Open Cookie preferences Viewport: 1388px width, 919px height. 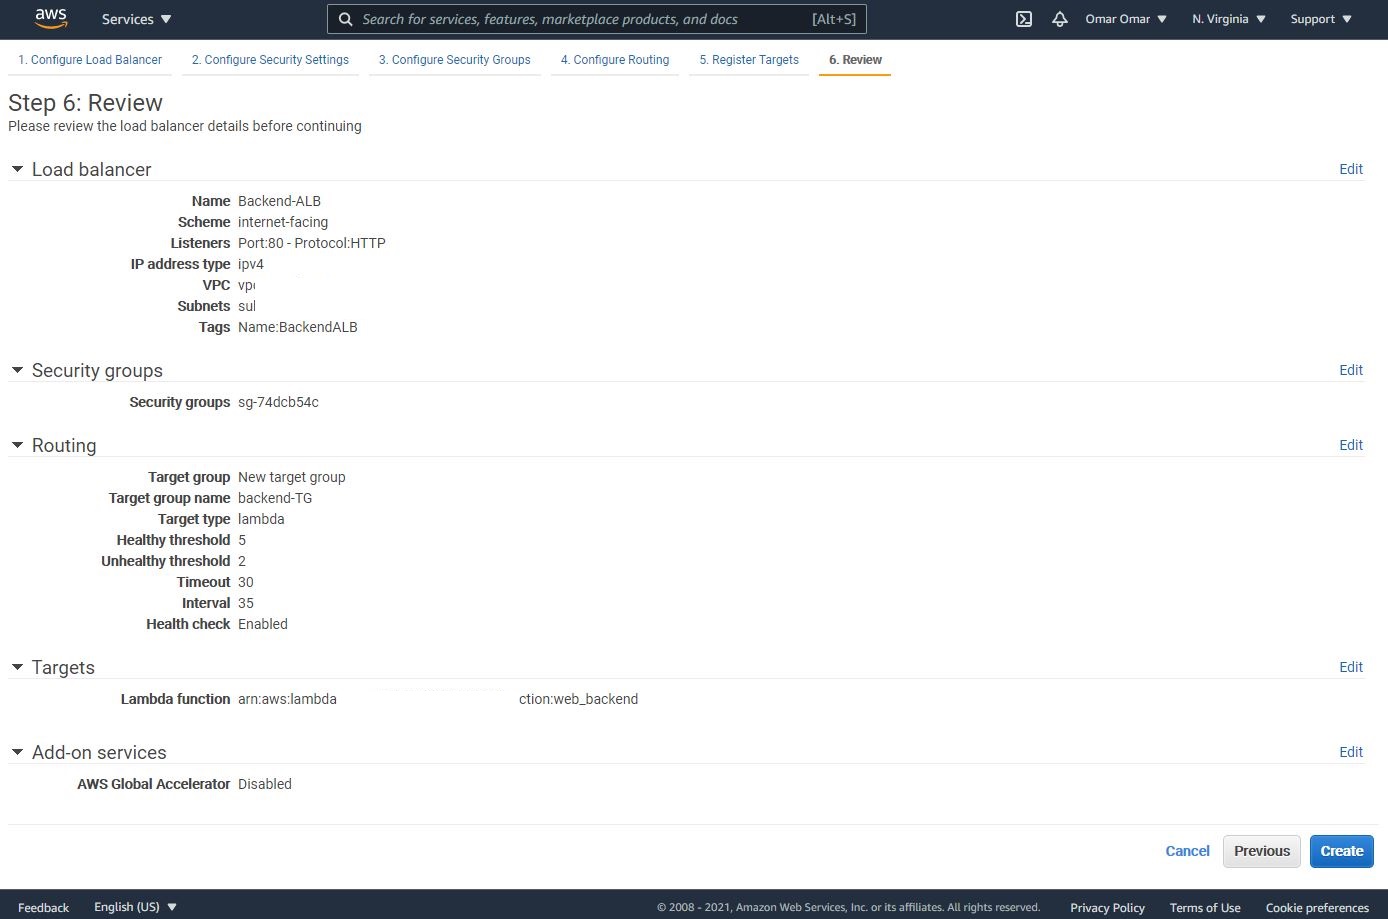click(x=1317, y=908)
